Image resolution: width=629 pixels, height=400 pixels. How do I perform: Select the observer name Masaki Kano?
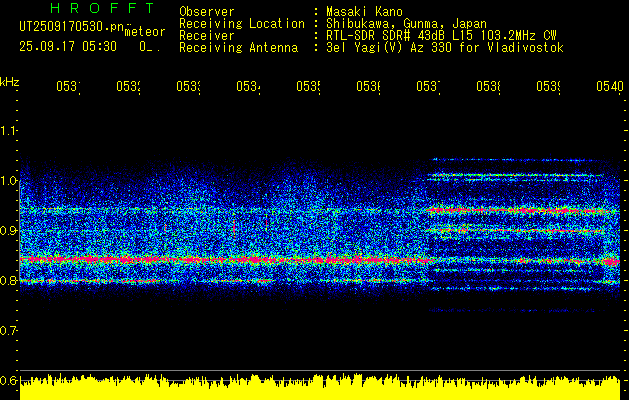coord(364,12)
